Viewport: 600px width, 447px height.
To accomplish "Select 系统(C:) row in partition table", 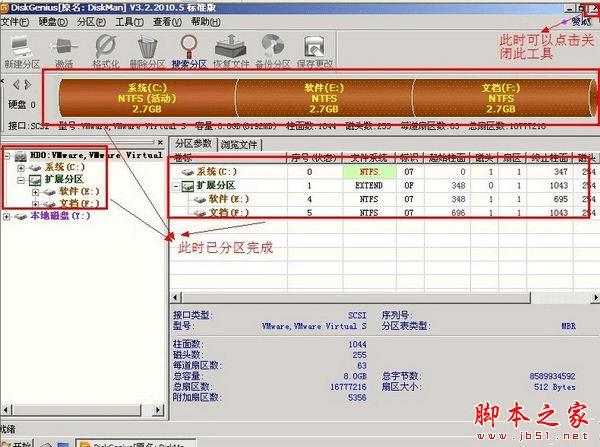I will (383, 172).
